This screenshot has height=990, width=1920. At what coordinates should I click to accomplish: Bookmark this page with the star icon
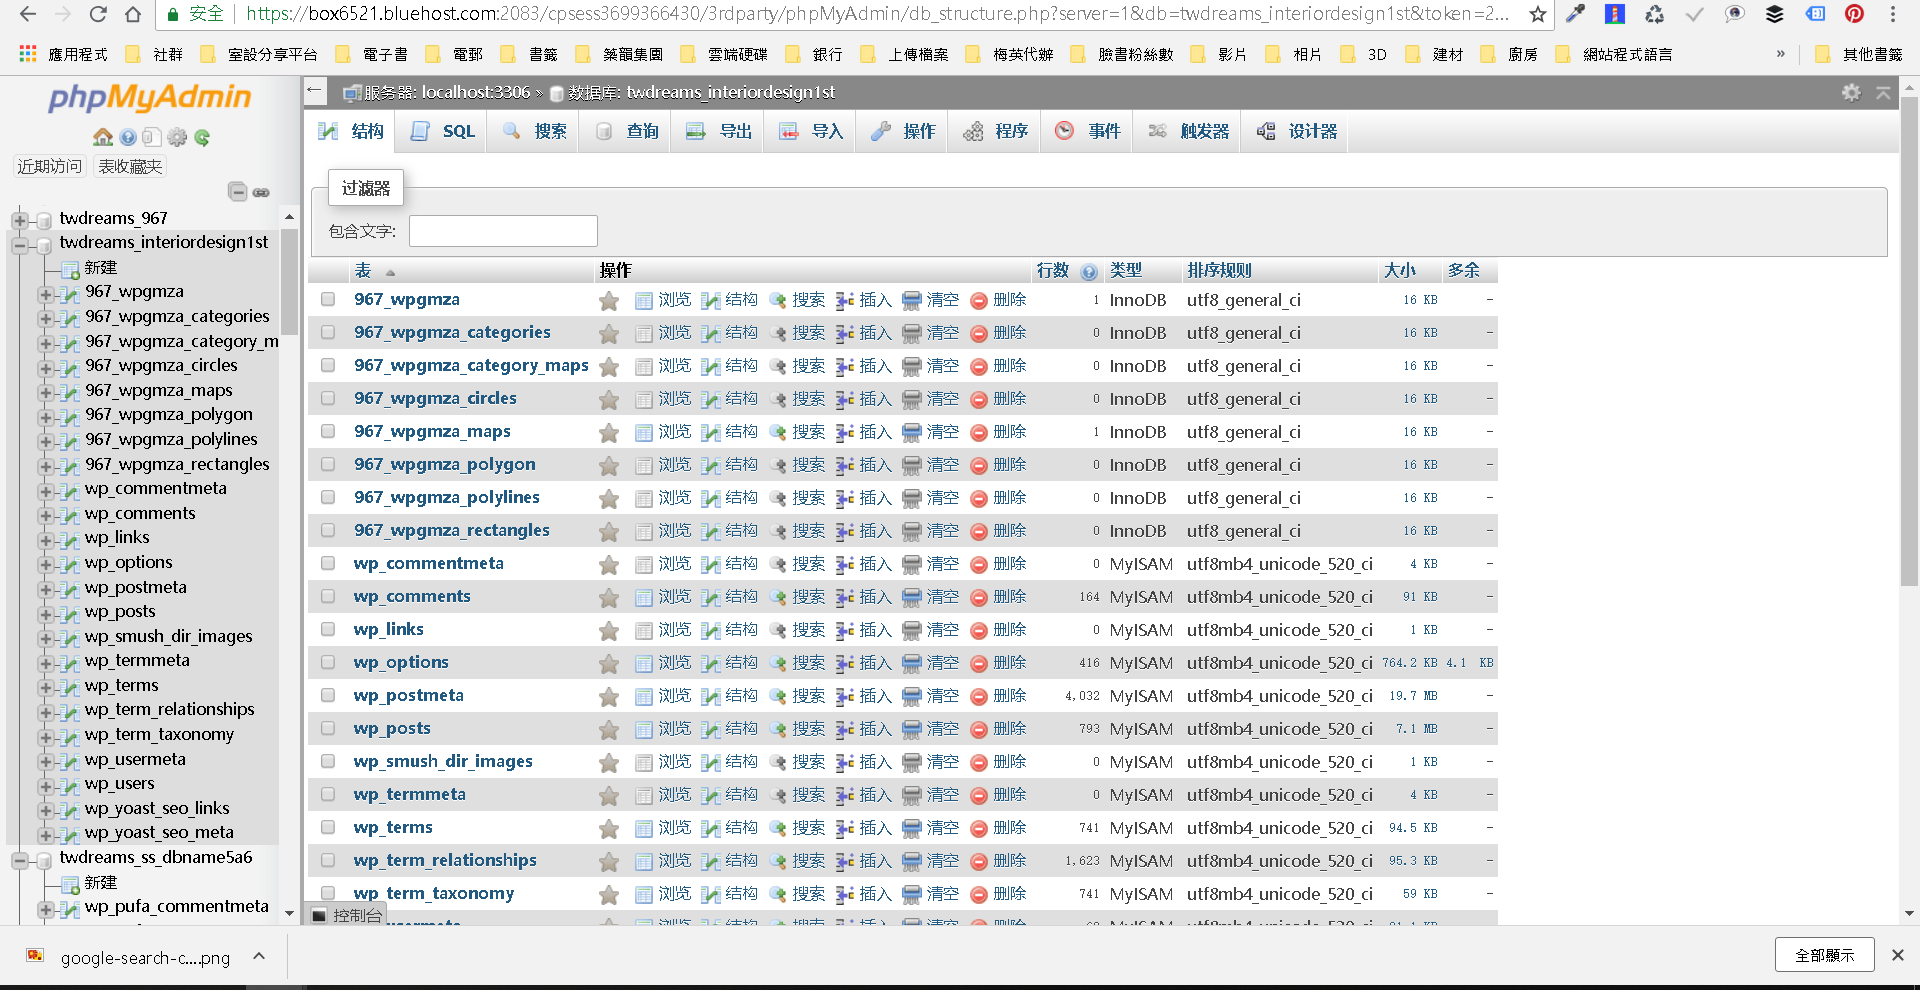point(1537,14)
